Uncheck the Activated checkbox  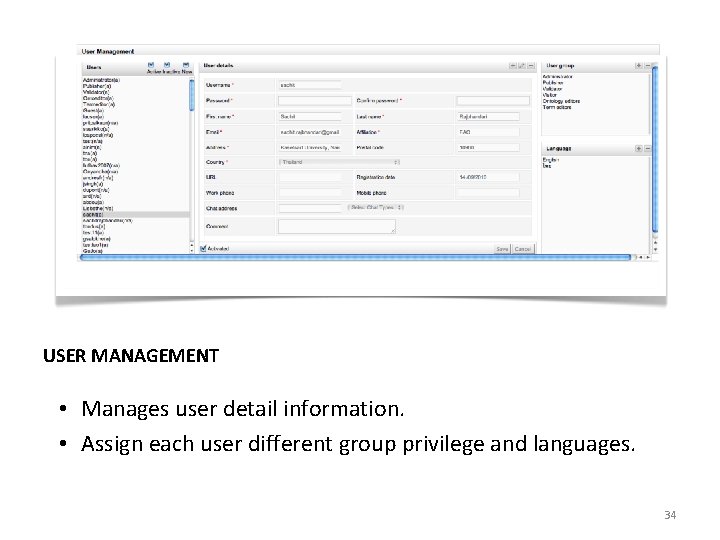203,248
